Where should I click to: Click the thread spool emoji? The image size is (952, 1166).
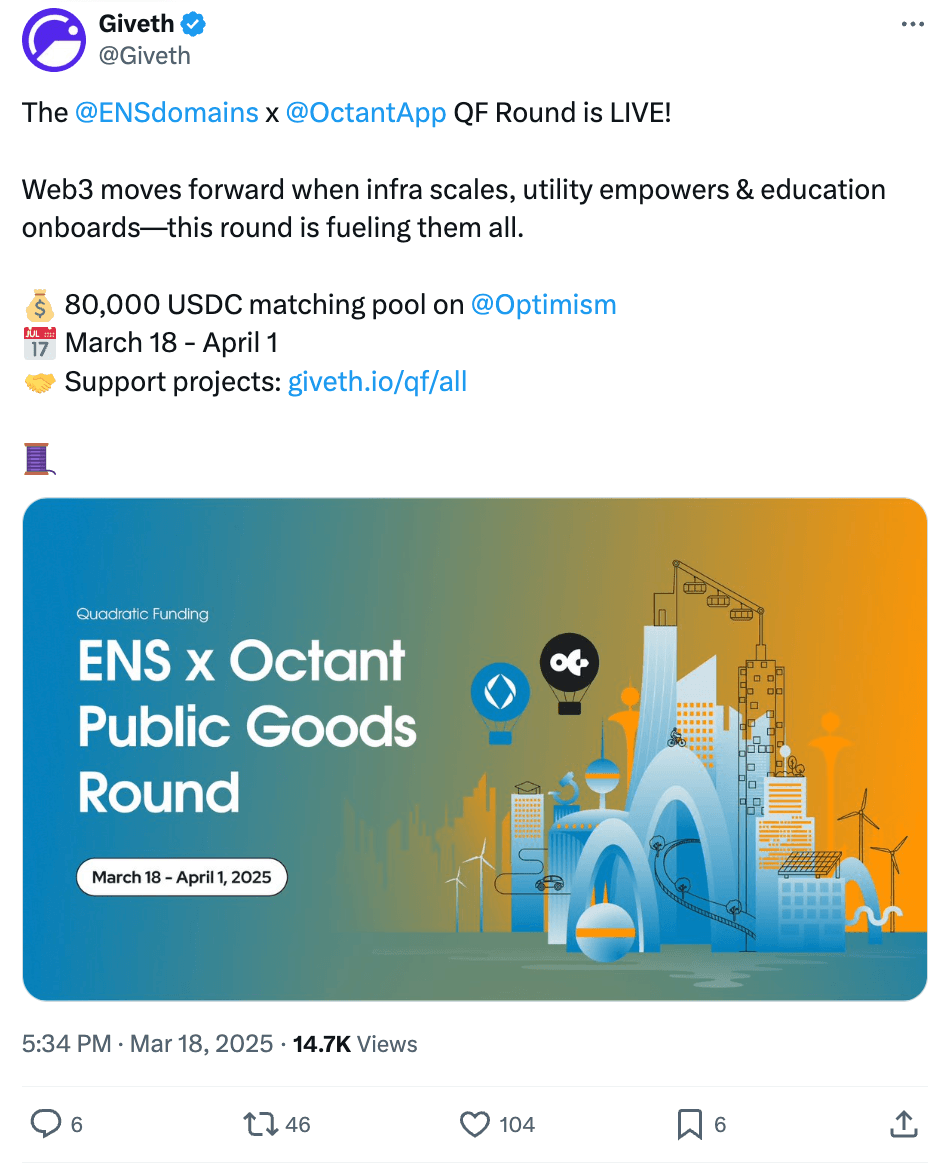pyautogui.click(x=38, y=459)
